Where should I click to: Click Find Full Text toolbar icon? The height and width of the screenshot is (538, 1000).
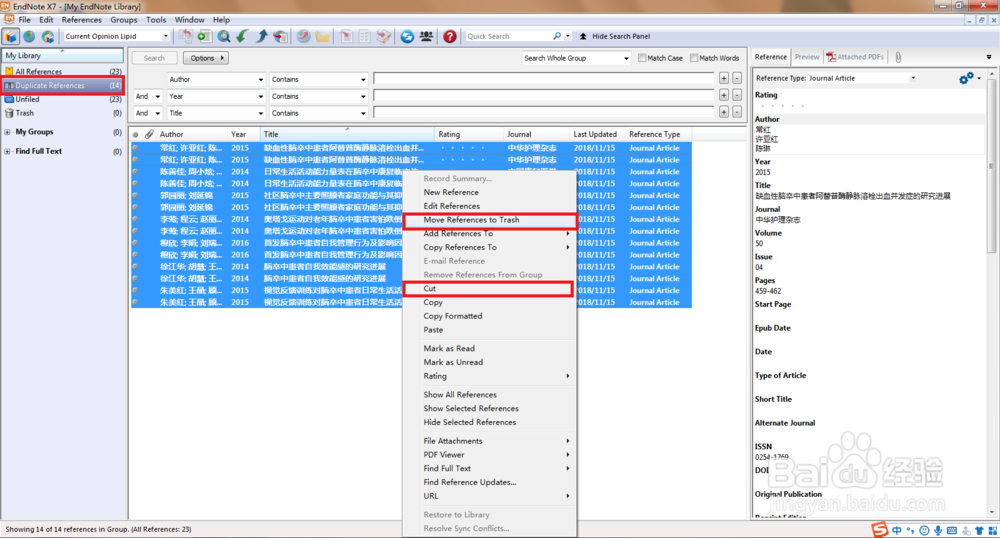pos(280,36)
